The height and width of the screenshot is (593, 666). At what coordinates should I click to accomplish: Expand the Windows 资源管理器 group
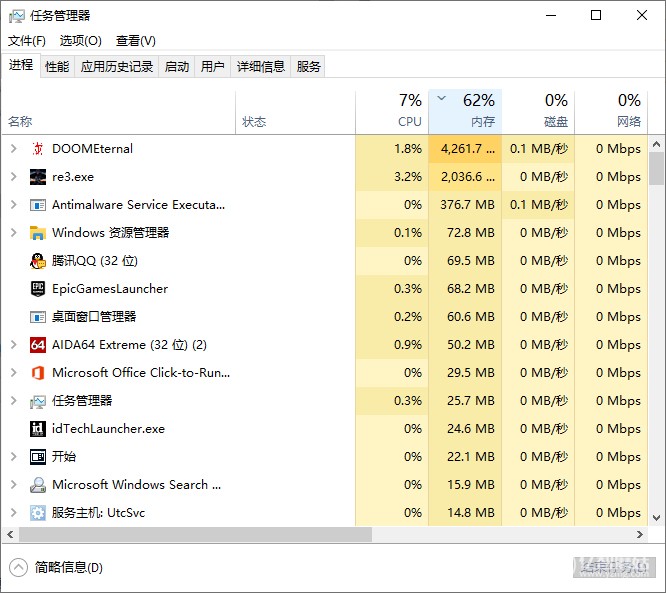coord(14,233)
